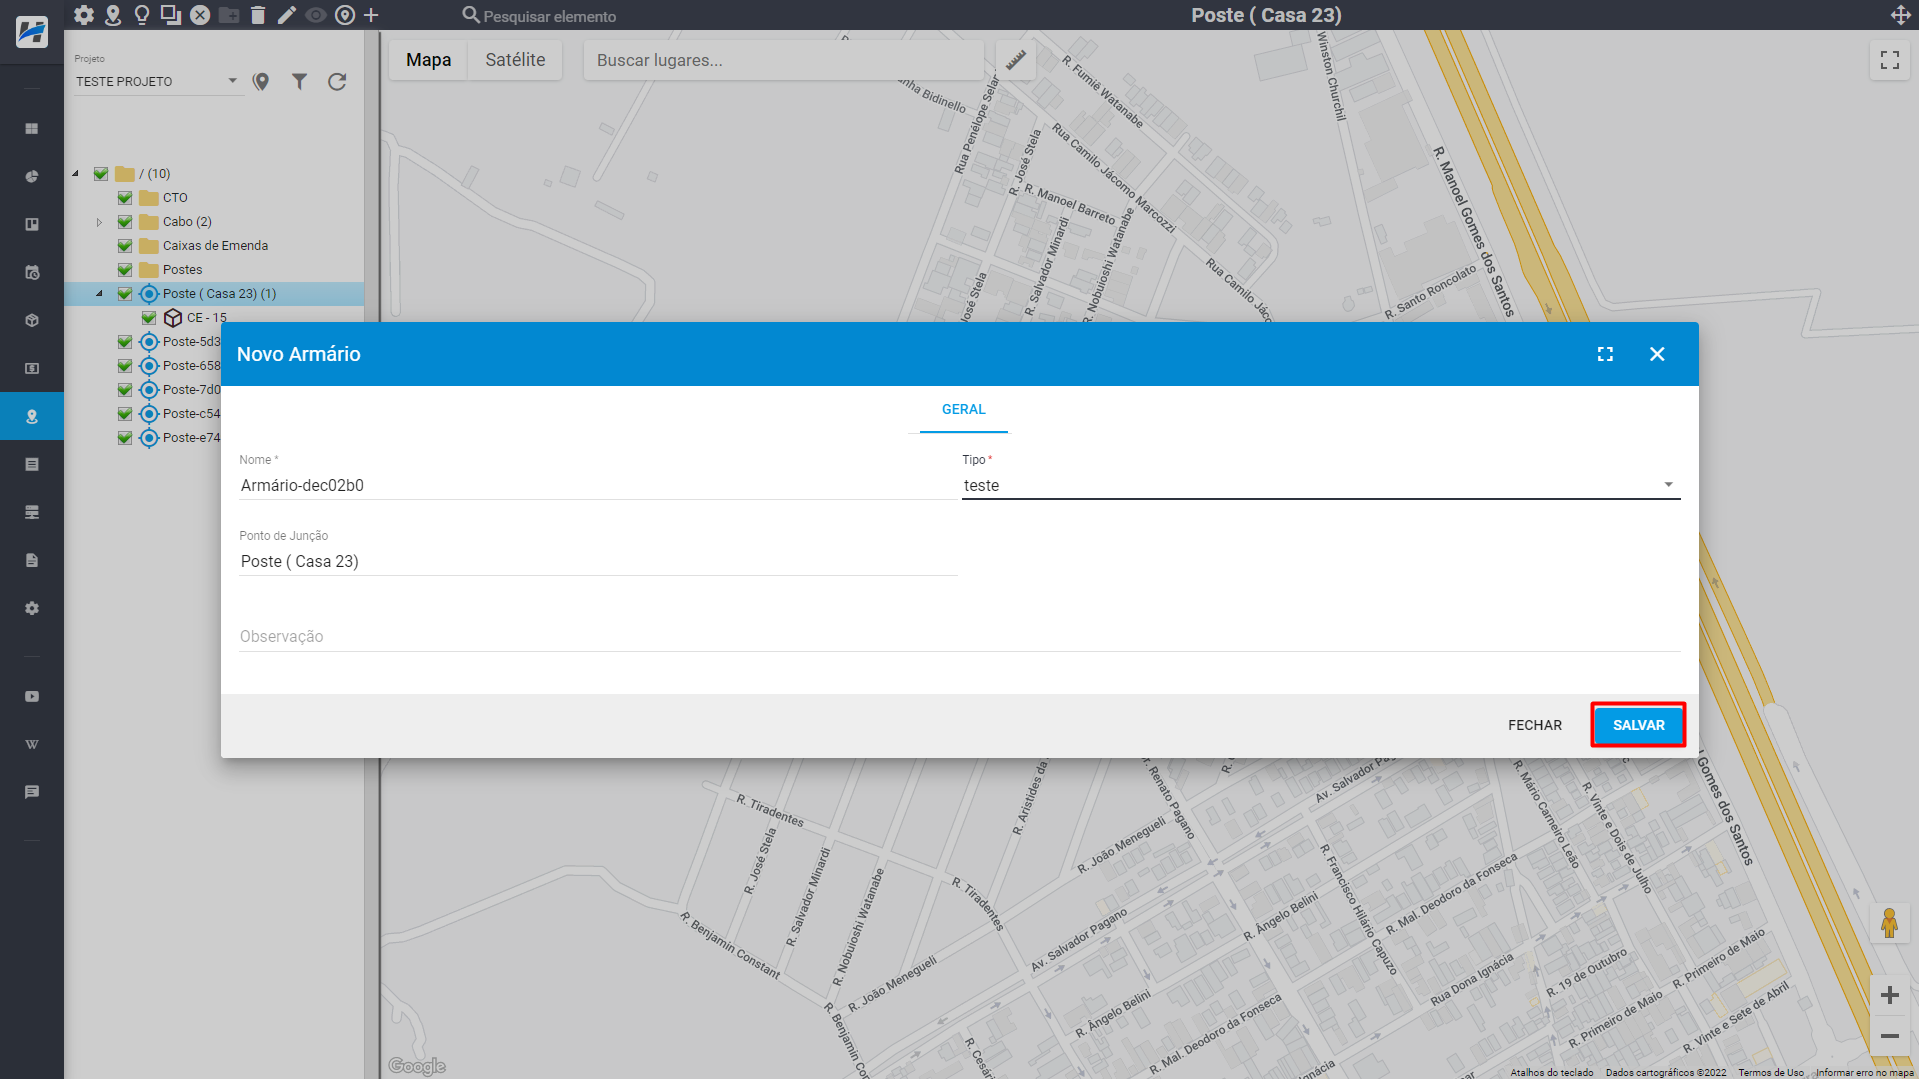Click the Buscar lugares search box

point(783,60)
